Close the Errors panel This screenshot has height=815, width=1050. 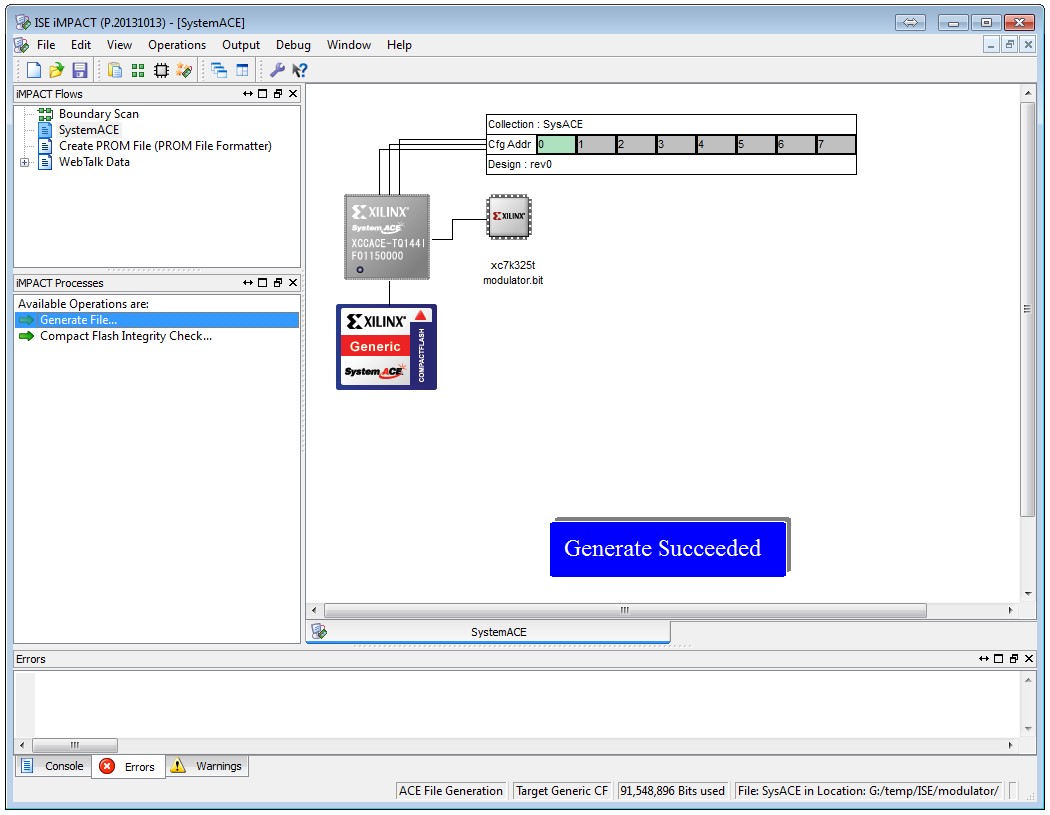(x=1029, y=659)
